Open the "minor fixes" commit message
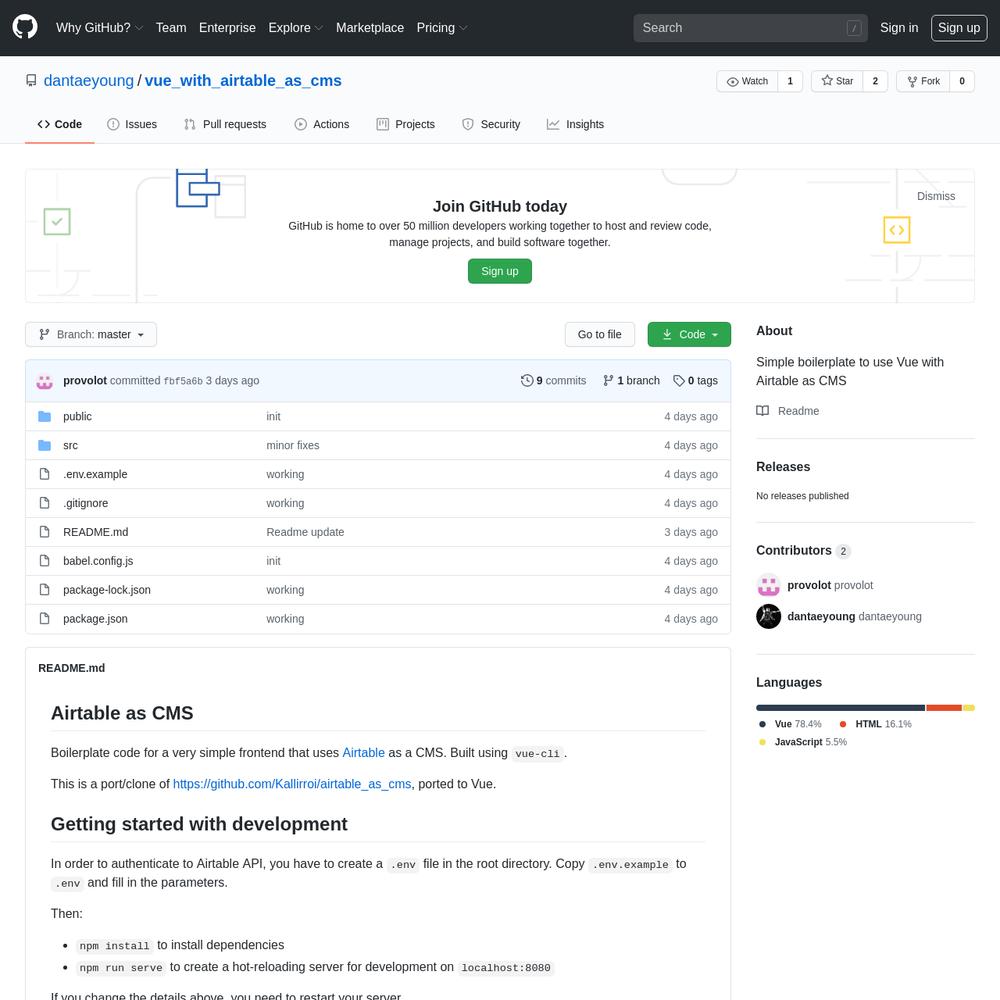Image resolution: width=1000 pixels, height=1000 pixels. (293, 445)
